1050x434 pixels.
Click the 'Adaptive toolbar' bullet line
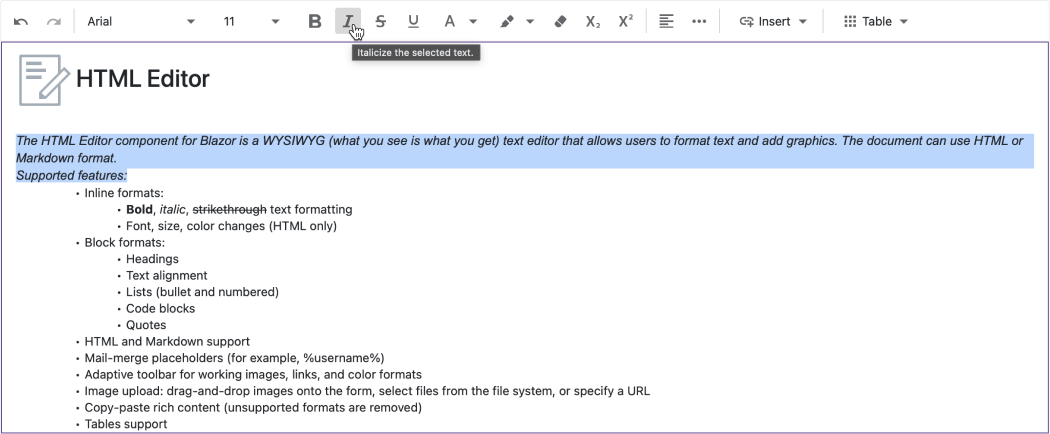253,374
